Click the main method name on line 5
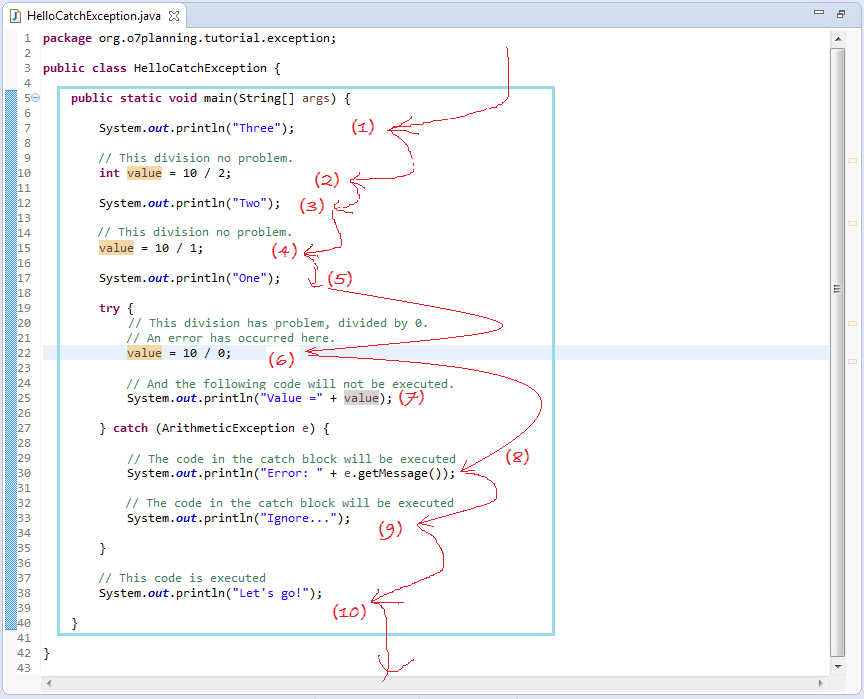The width and height of the screenshot is (864, 699). tap(218, 98)
